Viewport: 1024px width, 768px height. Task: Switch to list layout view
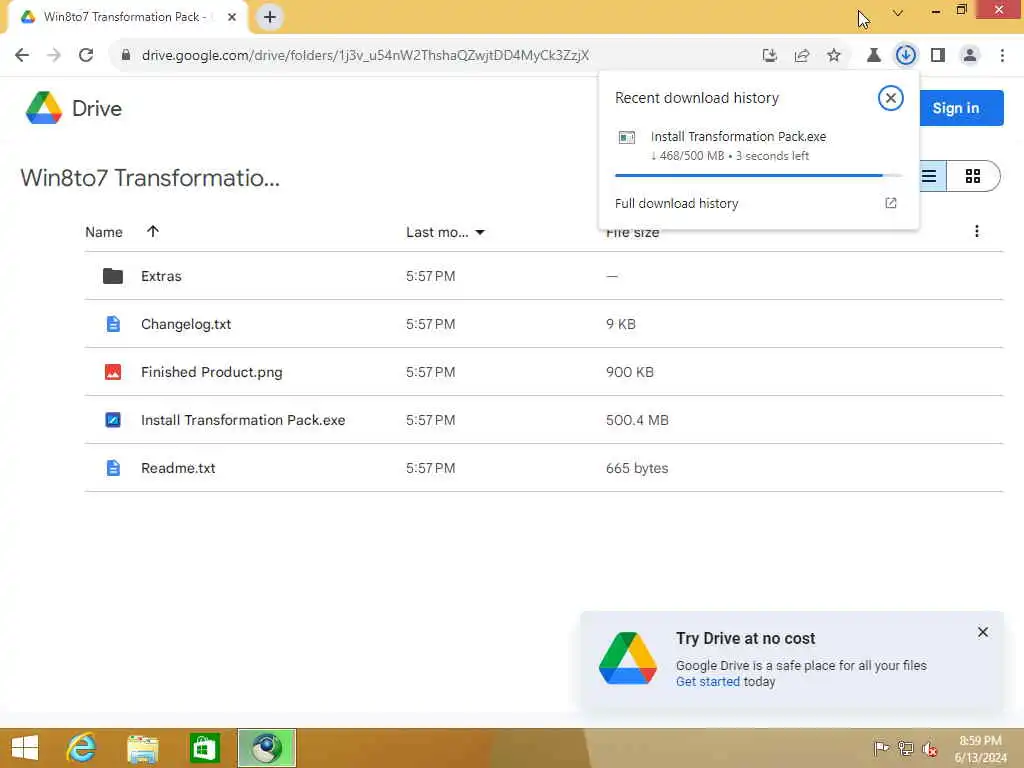(x=929, y=176)
